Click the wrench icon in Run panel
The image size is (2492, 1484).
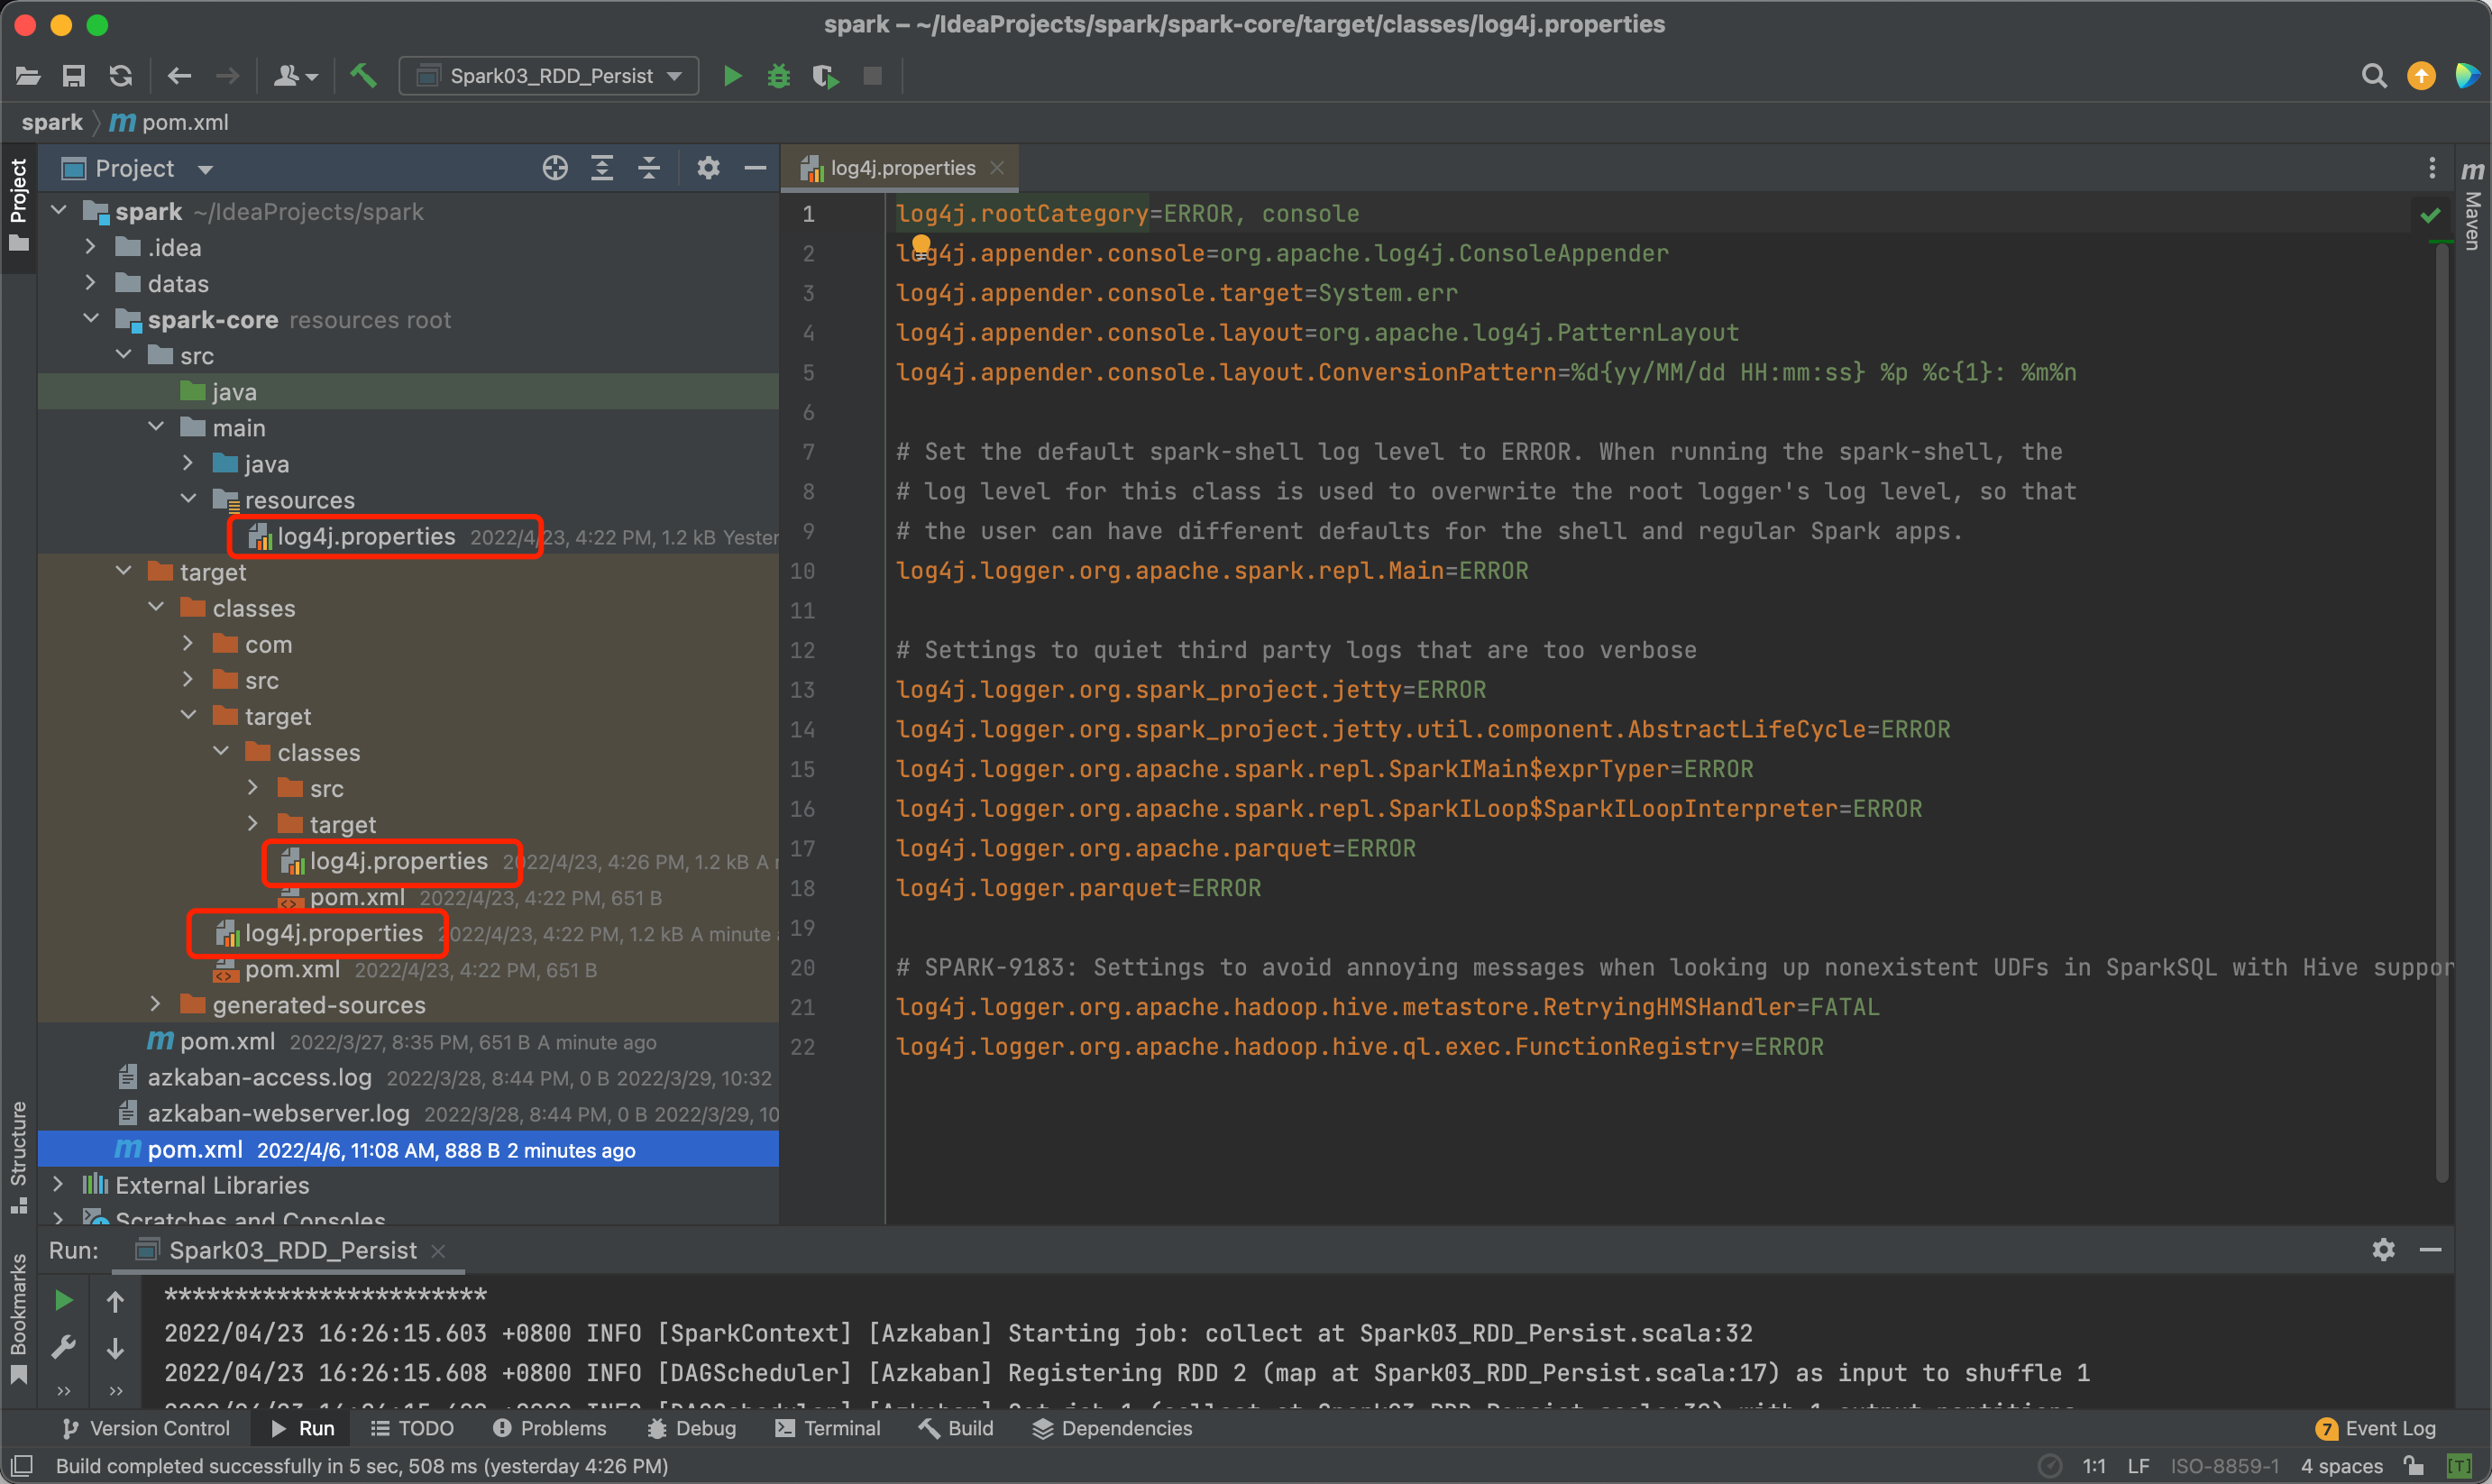[x=63, y=1347]
